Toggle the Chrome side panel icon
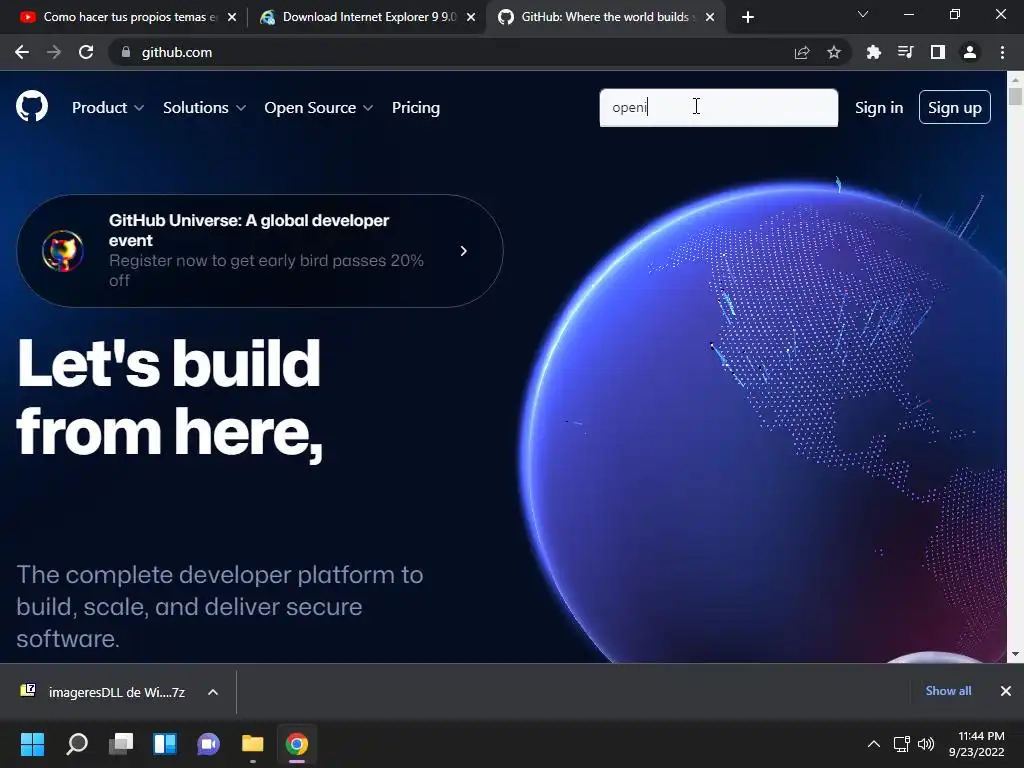The image size is (1024, 768). pyautogui.click(x=938, y=52)
